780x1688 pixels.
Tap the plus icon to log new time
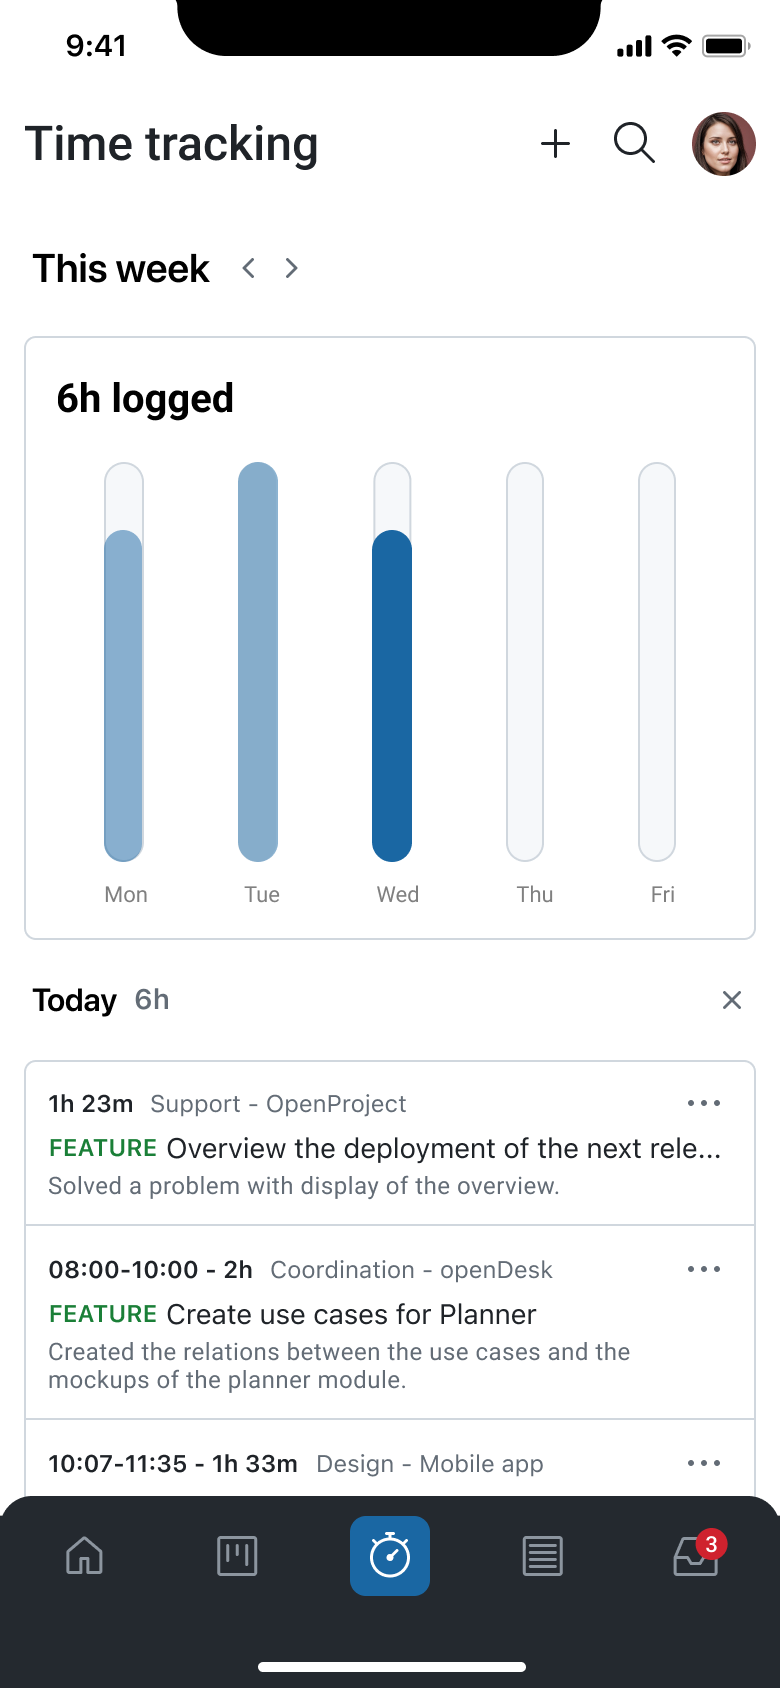click(x=555, y=143)
